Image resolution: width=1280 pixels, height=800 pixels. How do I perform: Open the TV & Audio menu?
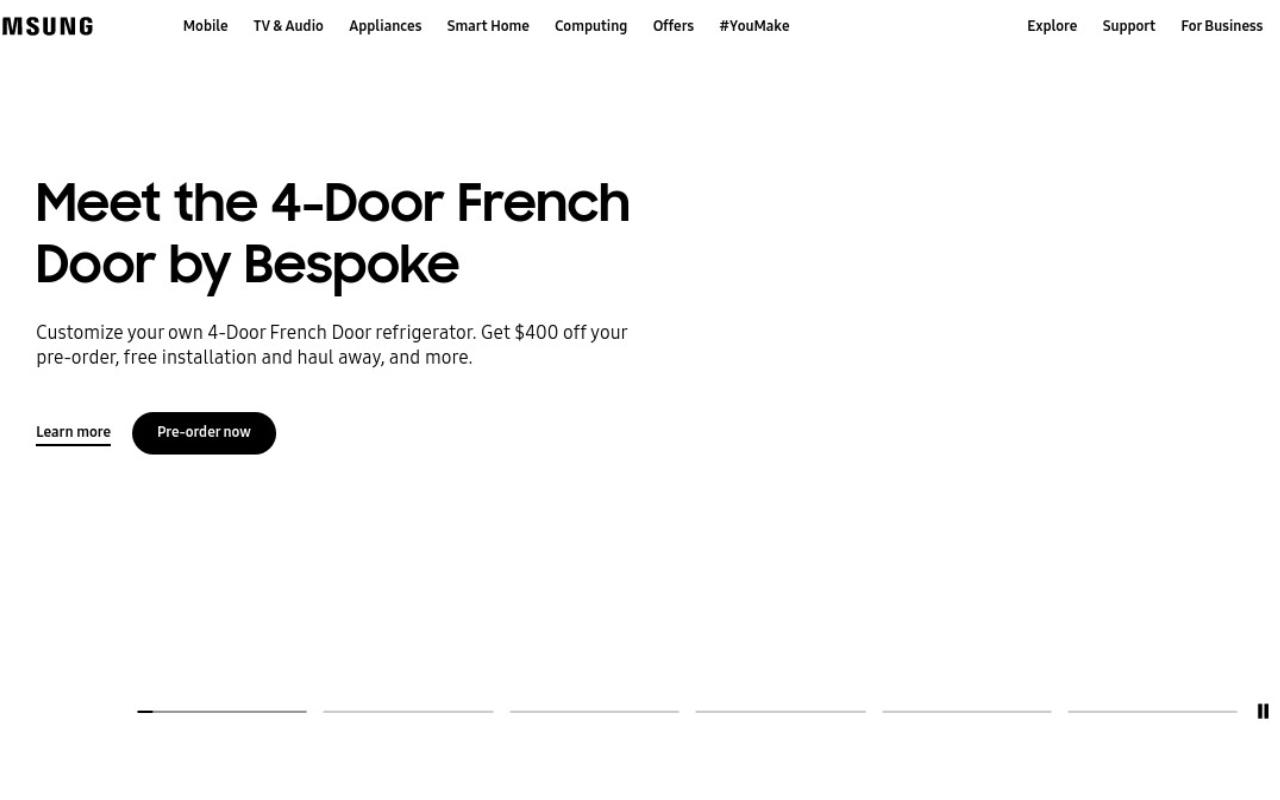(288, 26)
